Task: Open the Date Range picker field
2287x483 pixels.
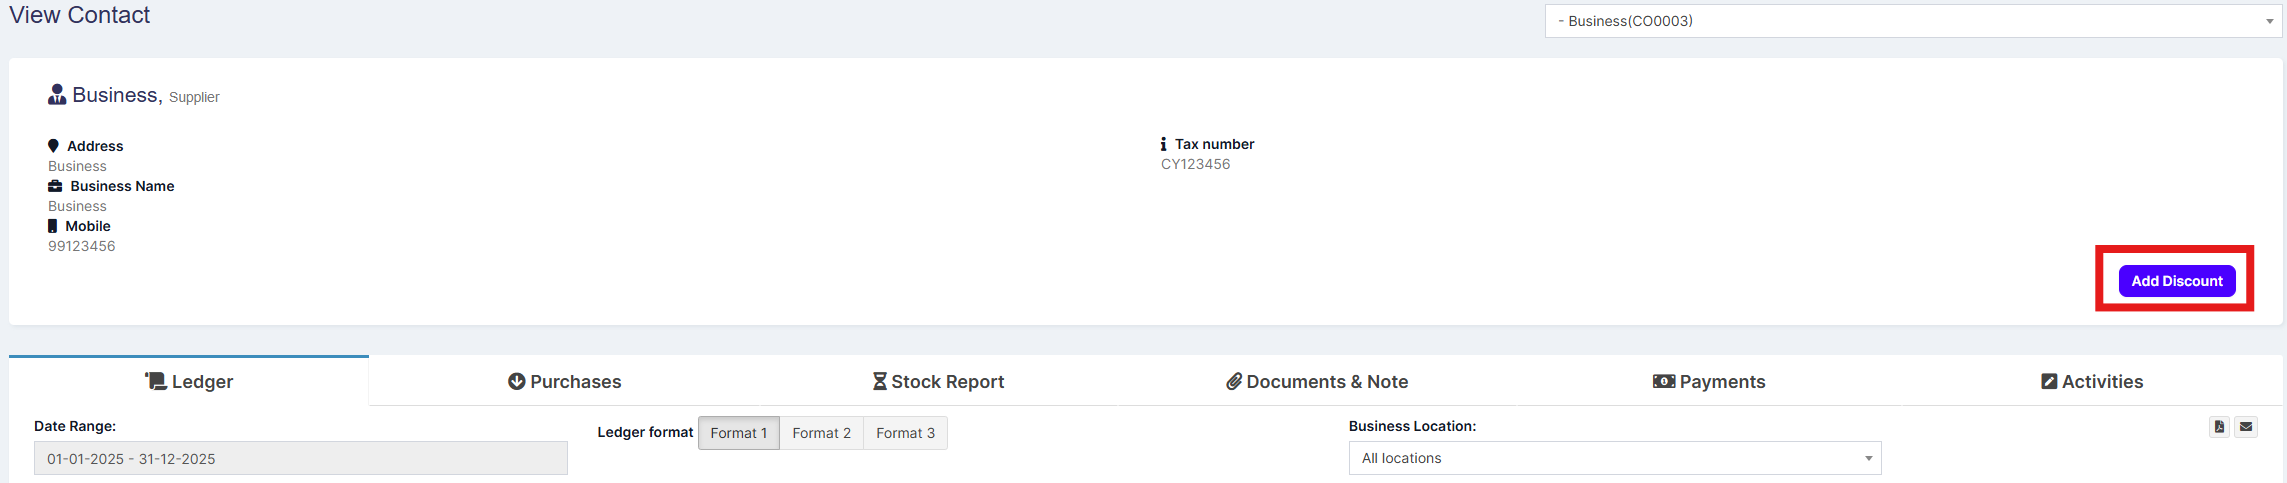Action: (300, 459)
